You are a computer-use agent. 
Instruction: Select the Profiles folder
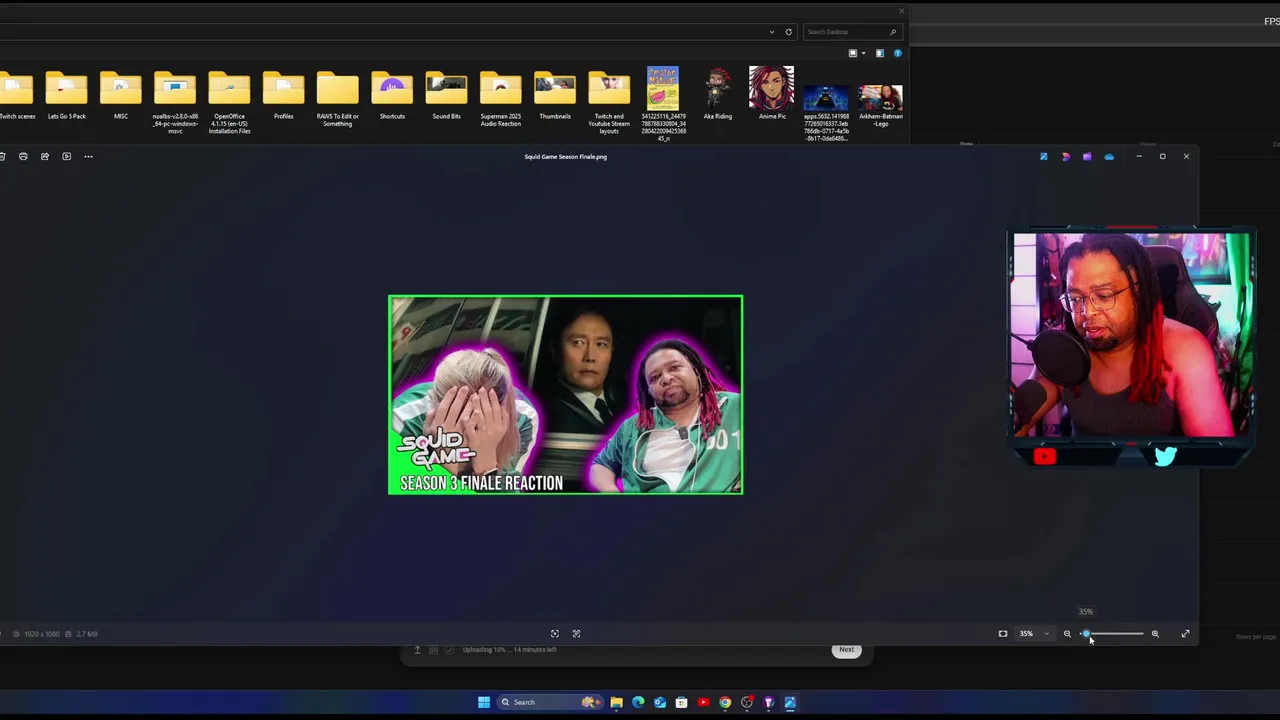click(x=283, y=97)
